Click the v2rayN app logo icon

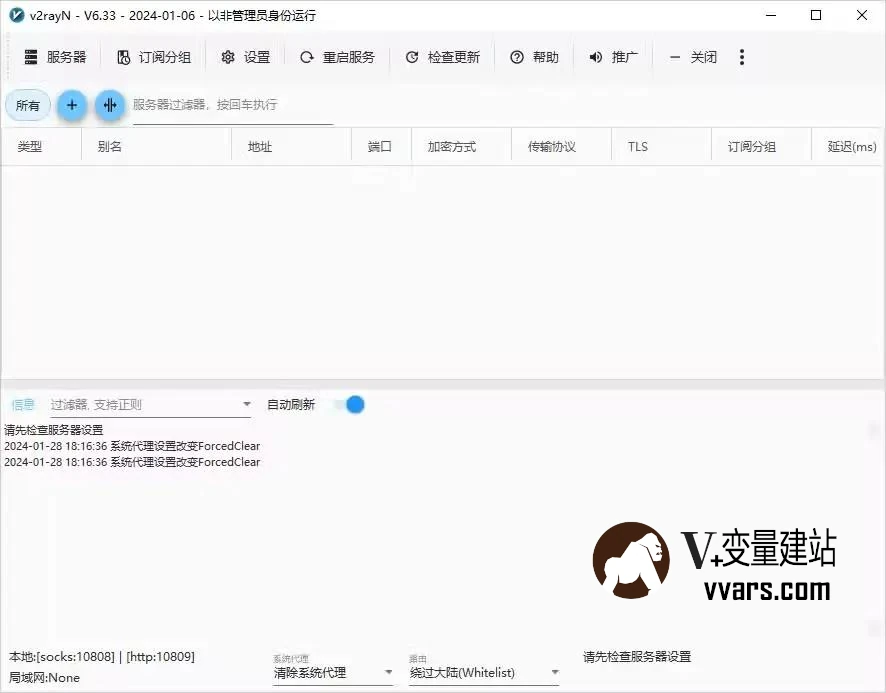click(x=16, y=15)
